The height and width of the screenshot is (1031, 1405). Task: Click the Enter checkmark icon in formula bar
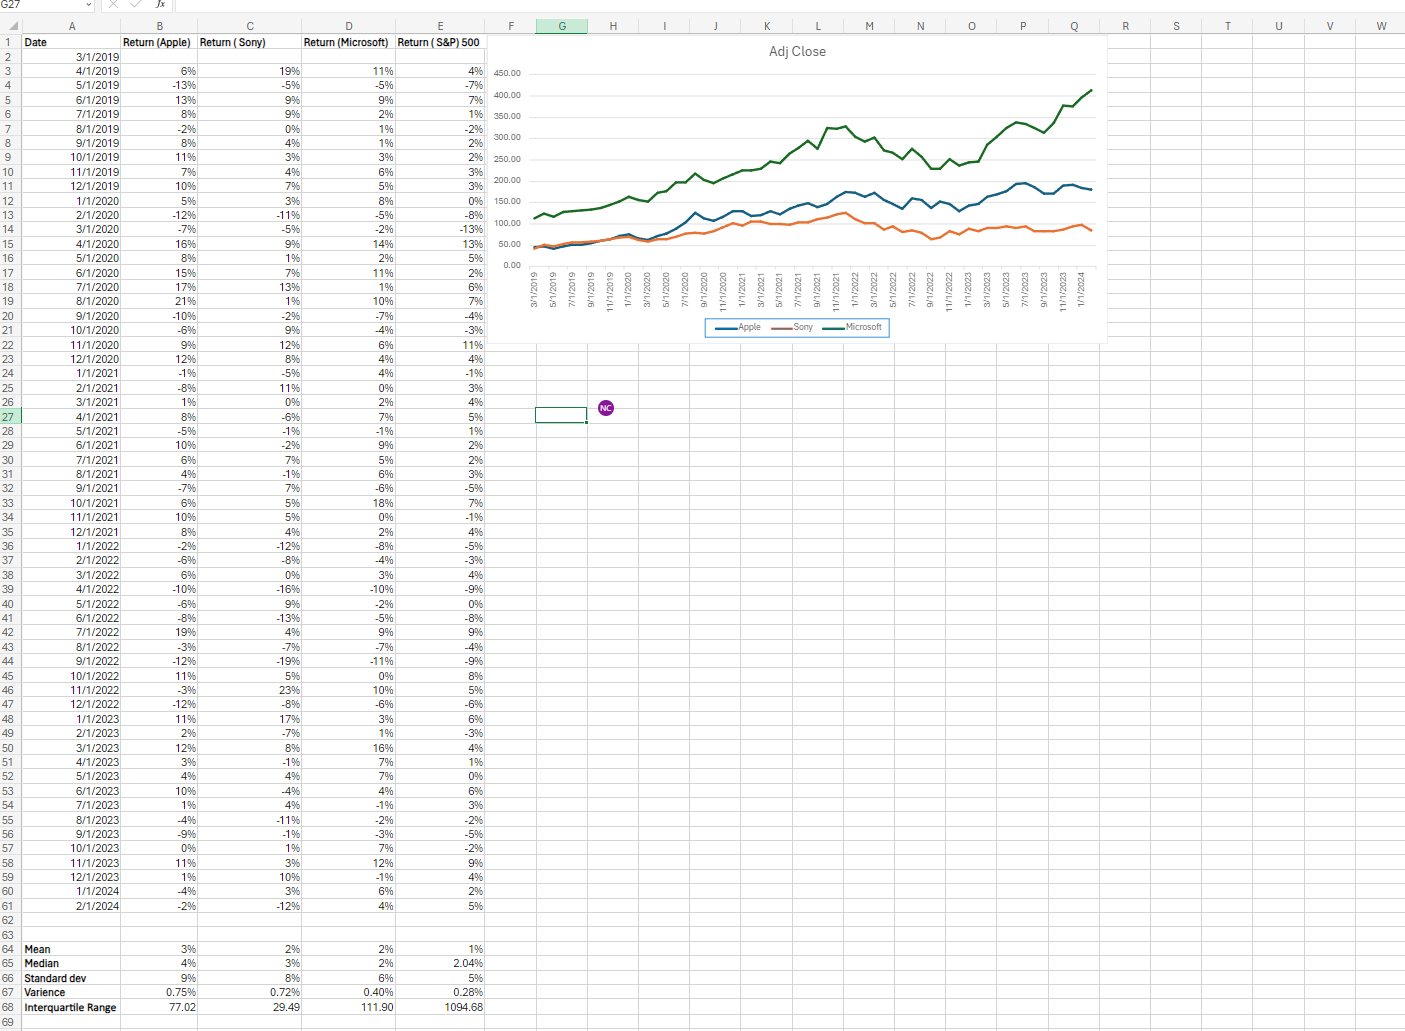(135, 6)
